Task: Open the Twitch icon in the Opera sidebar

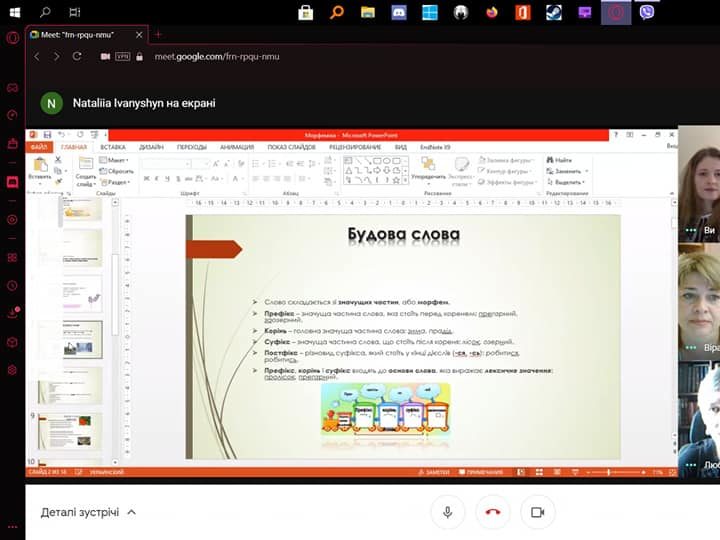Action: (12, 182)
